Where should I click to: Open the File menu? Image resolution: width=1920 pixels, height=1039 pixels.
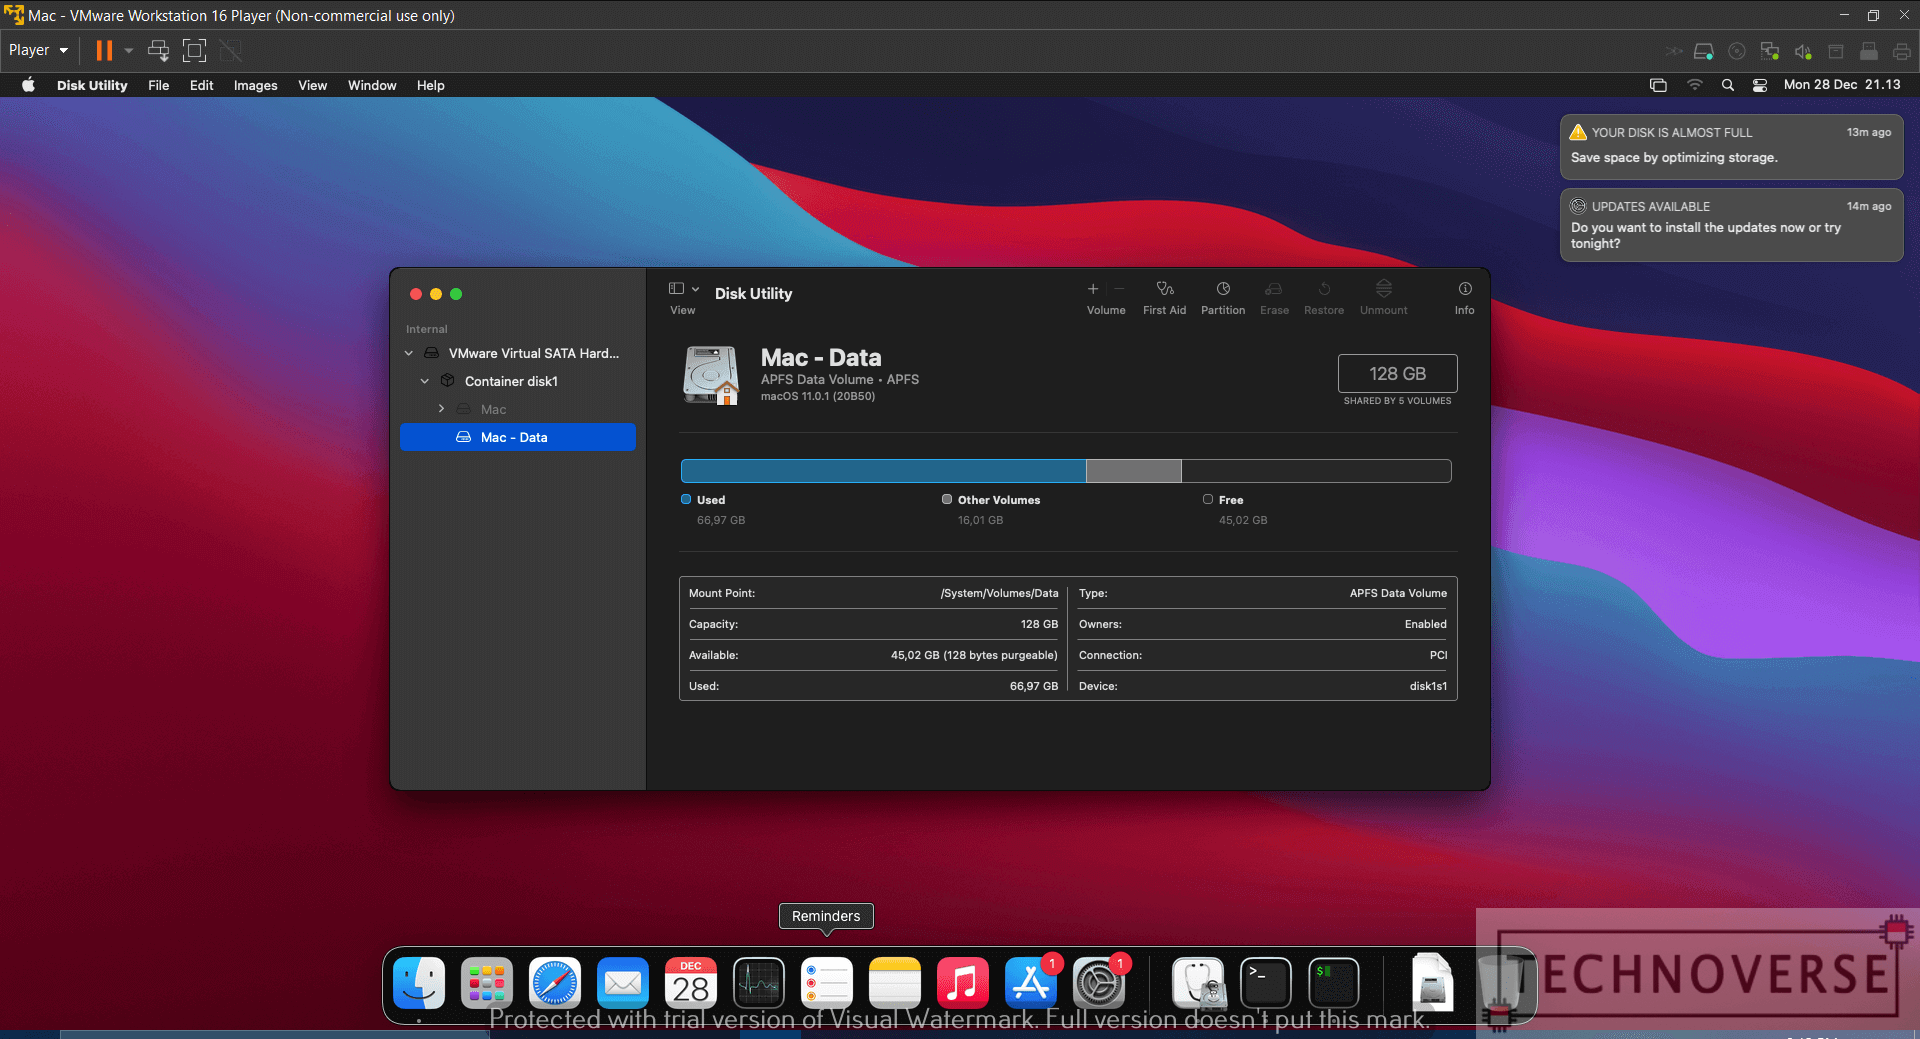click(158, 85)
